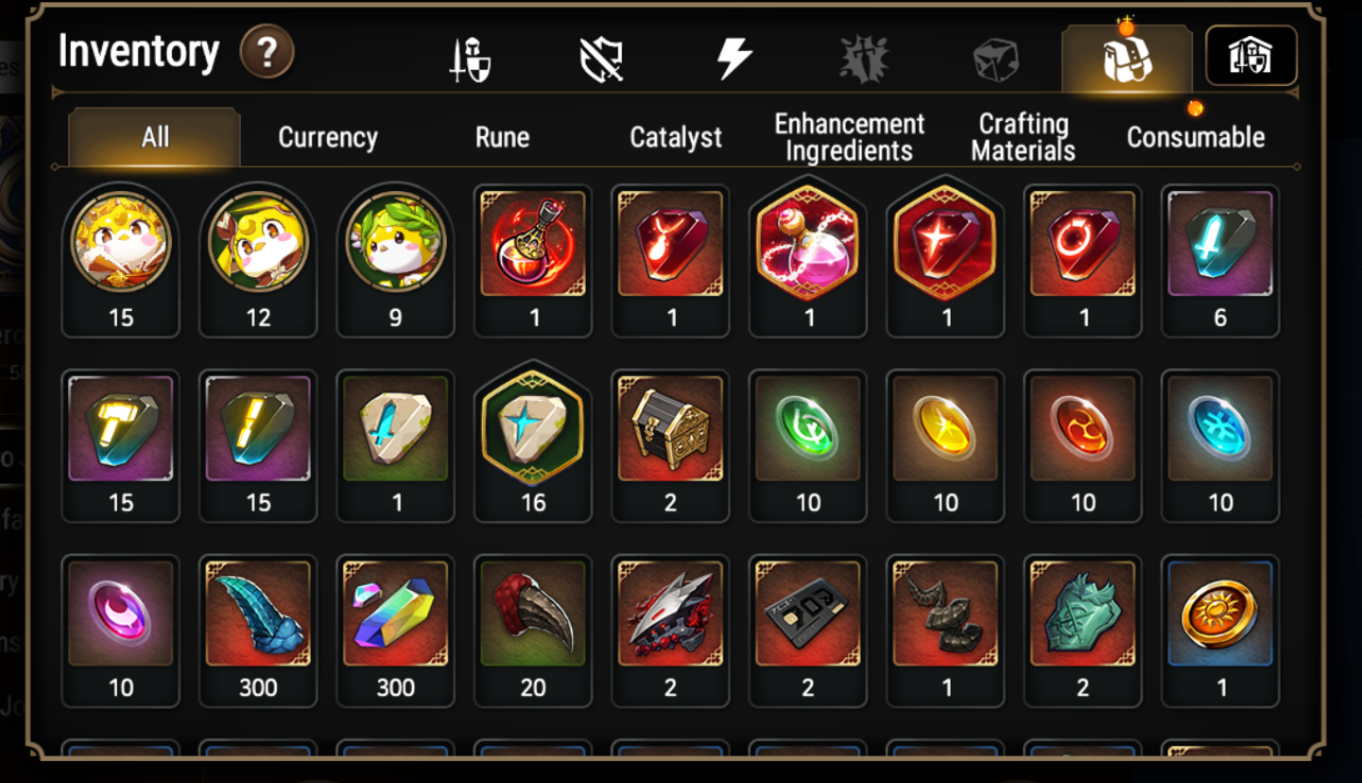This screenshot has height=783, width=1362.
Task: Select the lightning bolt category icon
Action: coord(734,59)
